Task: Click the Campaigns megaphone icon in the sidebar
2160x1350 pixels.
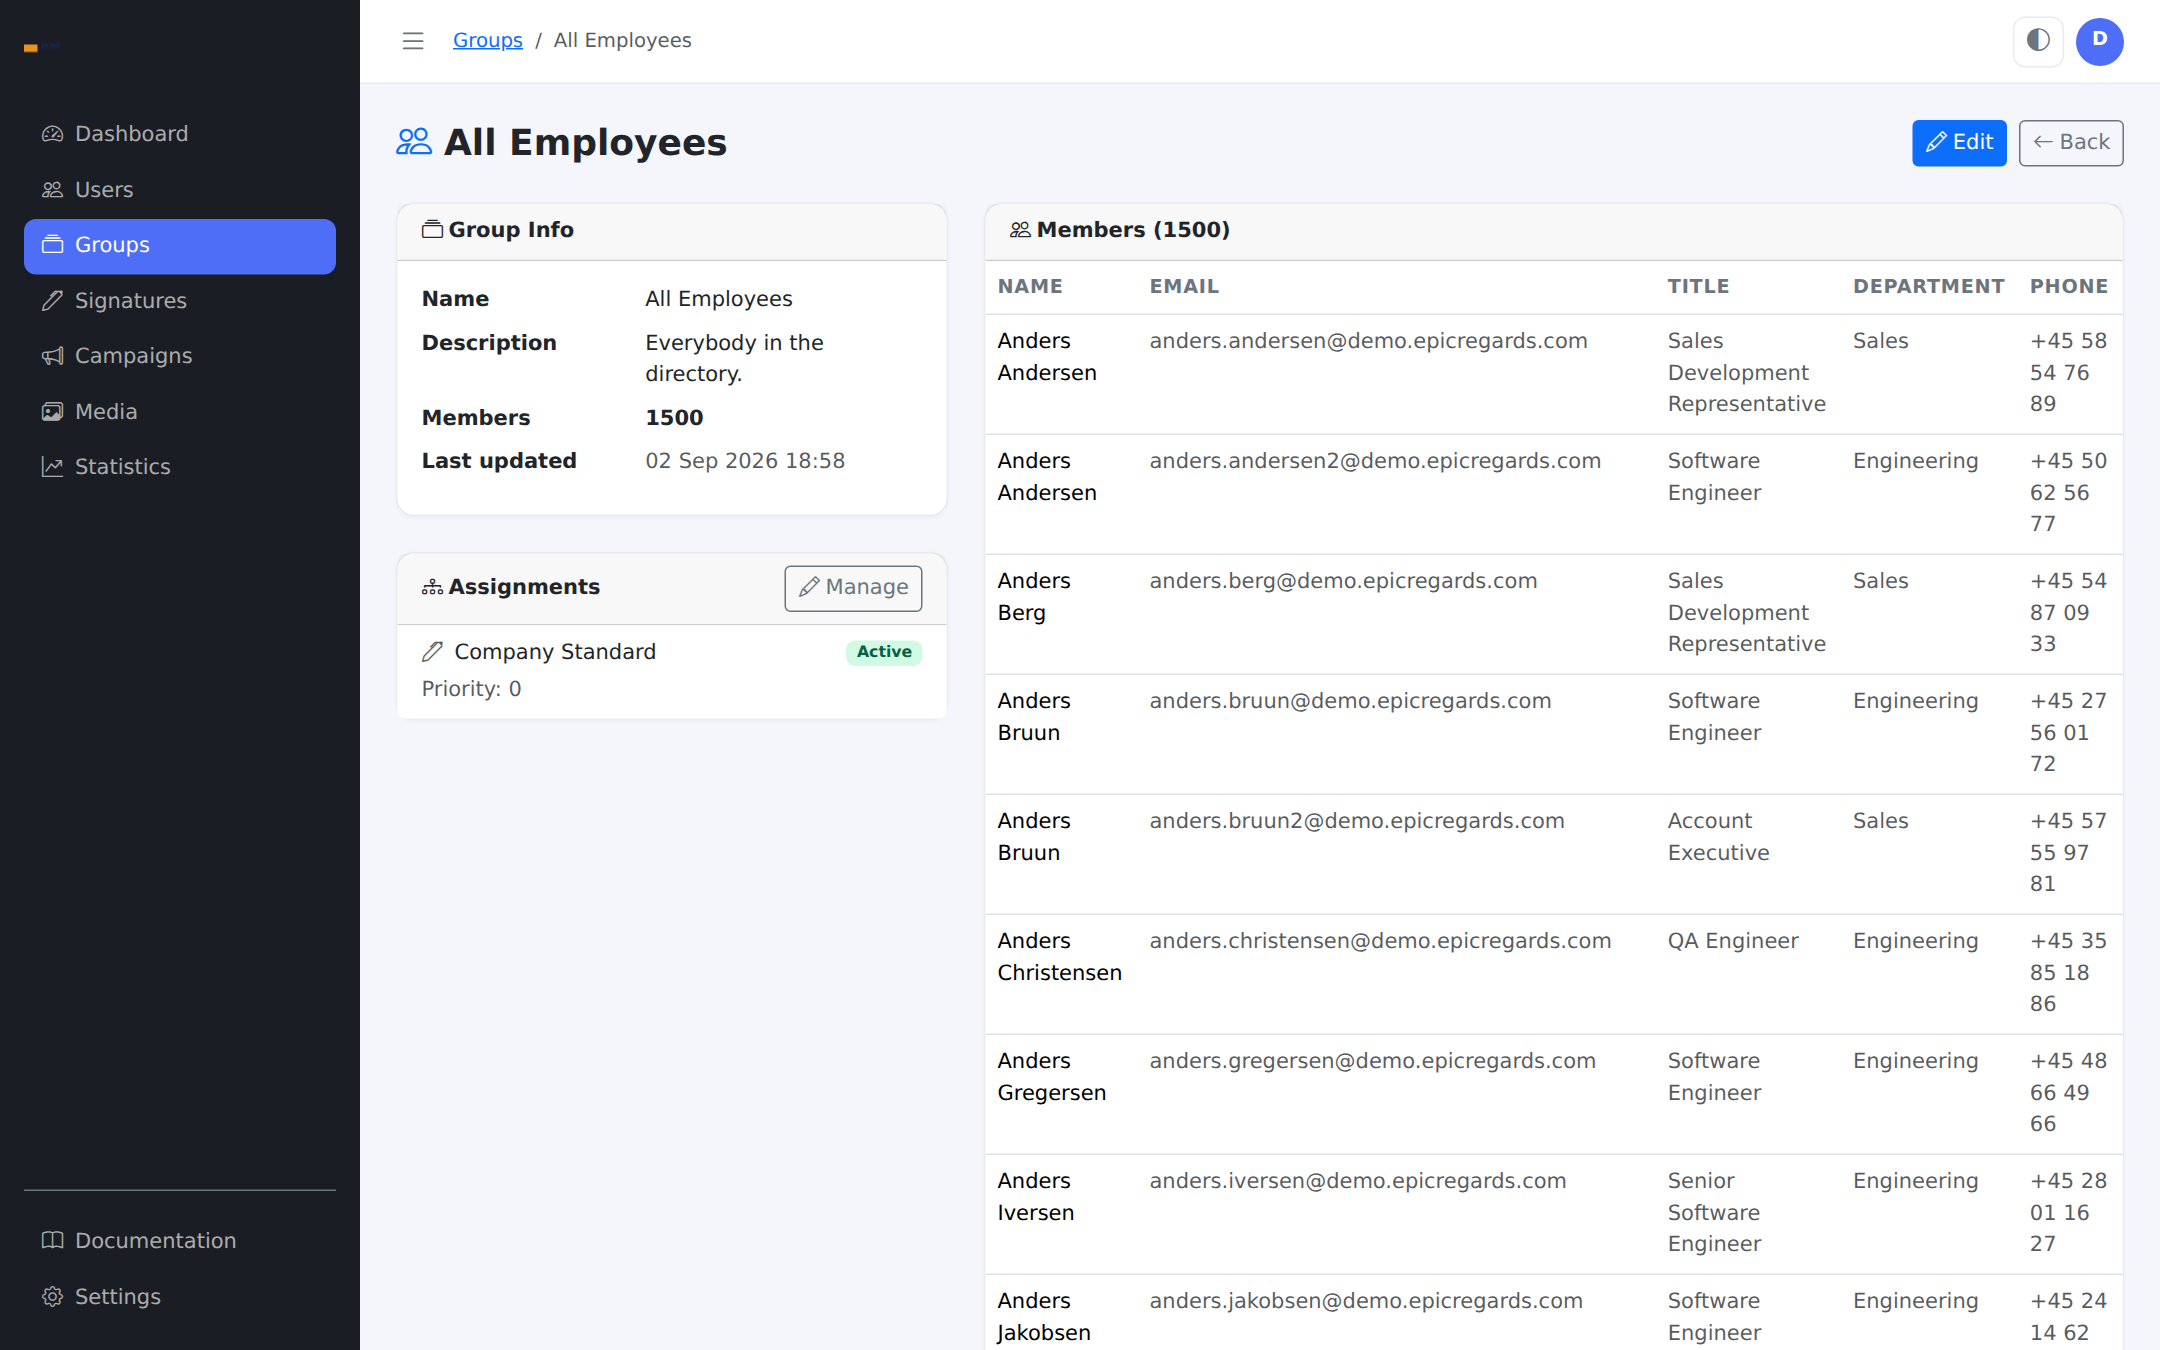Action: tap(52, 356)
